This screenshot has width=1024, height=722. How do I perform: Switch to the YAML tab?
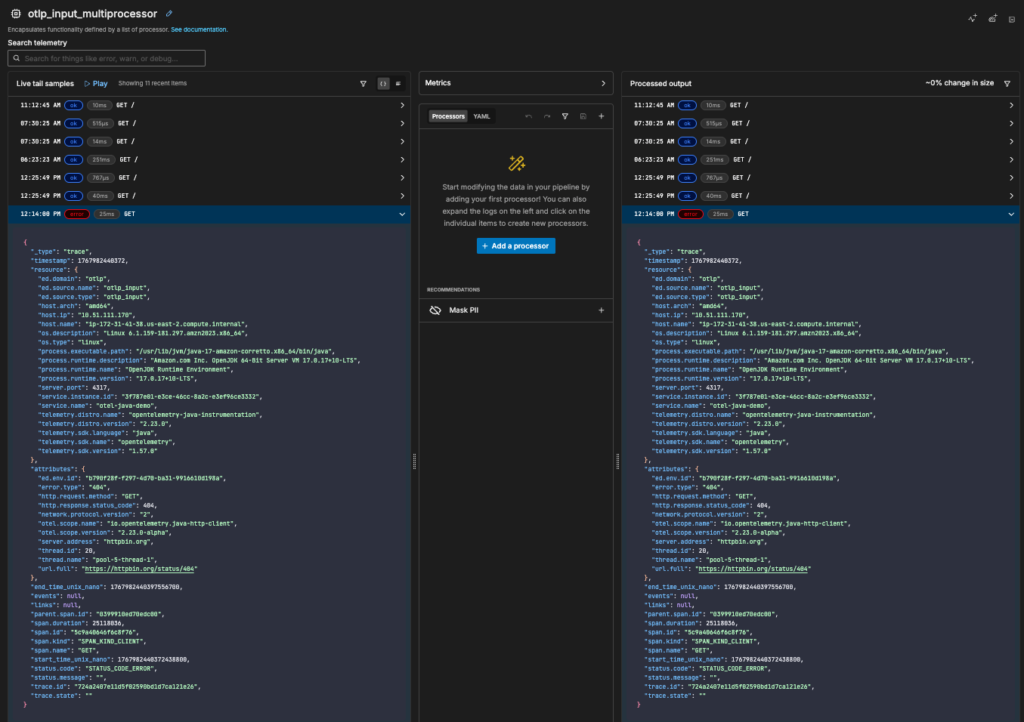tap(482, 117)
